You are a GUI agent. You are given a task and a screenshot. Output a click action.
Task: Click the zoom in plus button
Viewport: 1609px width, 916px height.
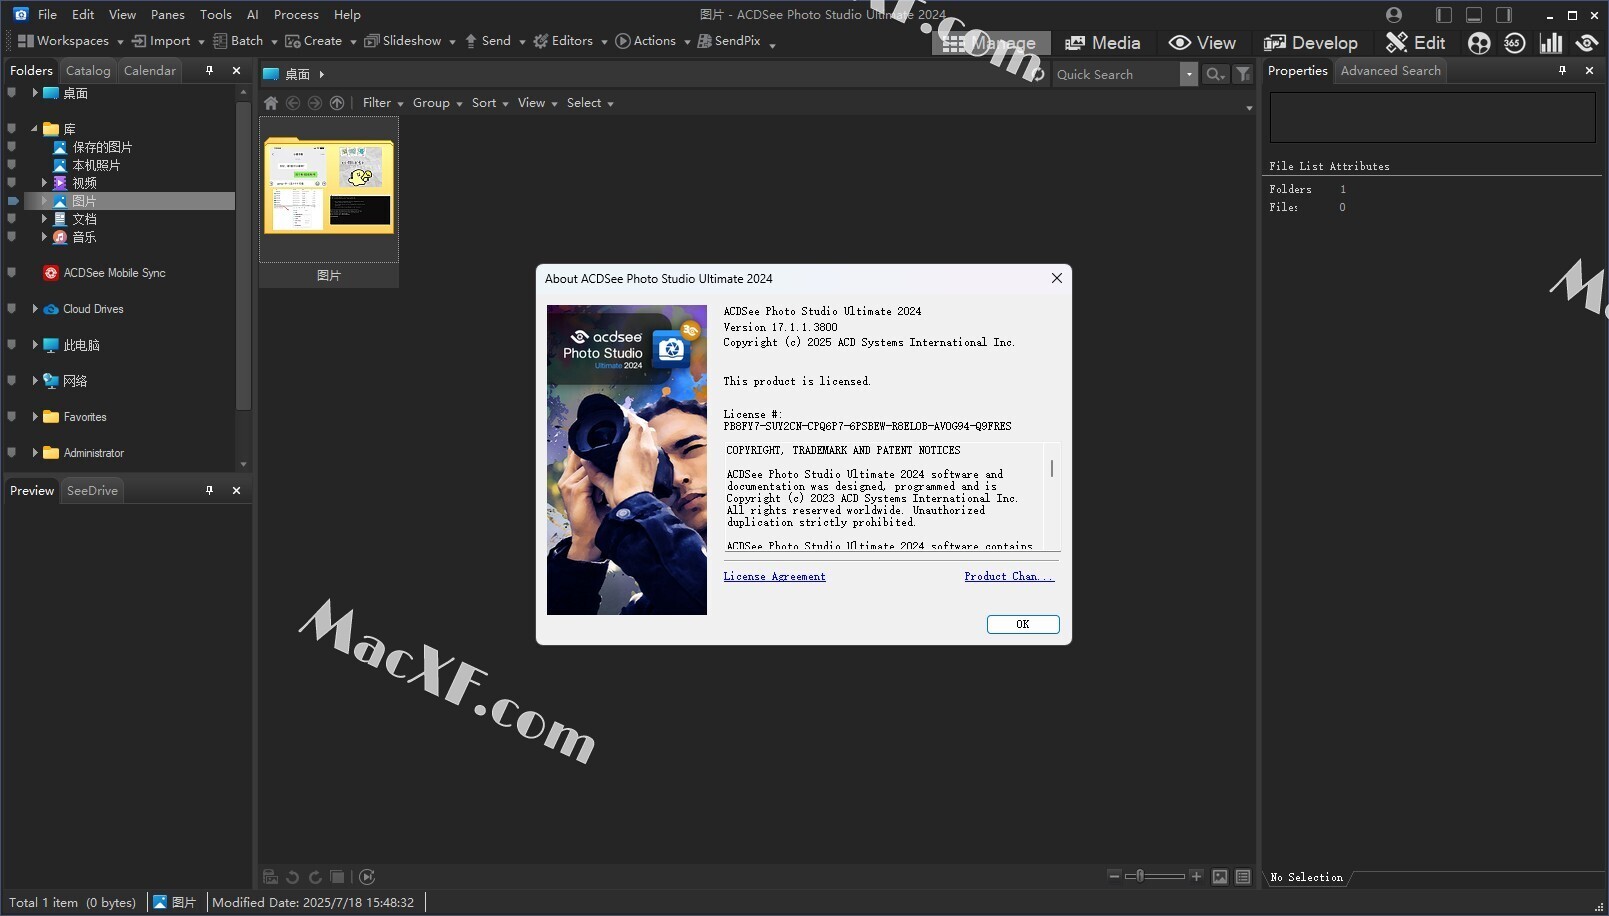coord(1196,876)
